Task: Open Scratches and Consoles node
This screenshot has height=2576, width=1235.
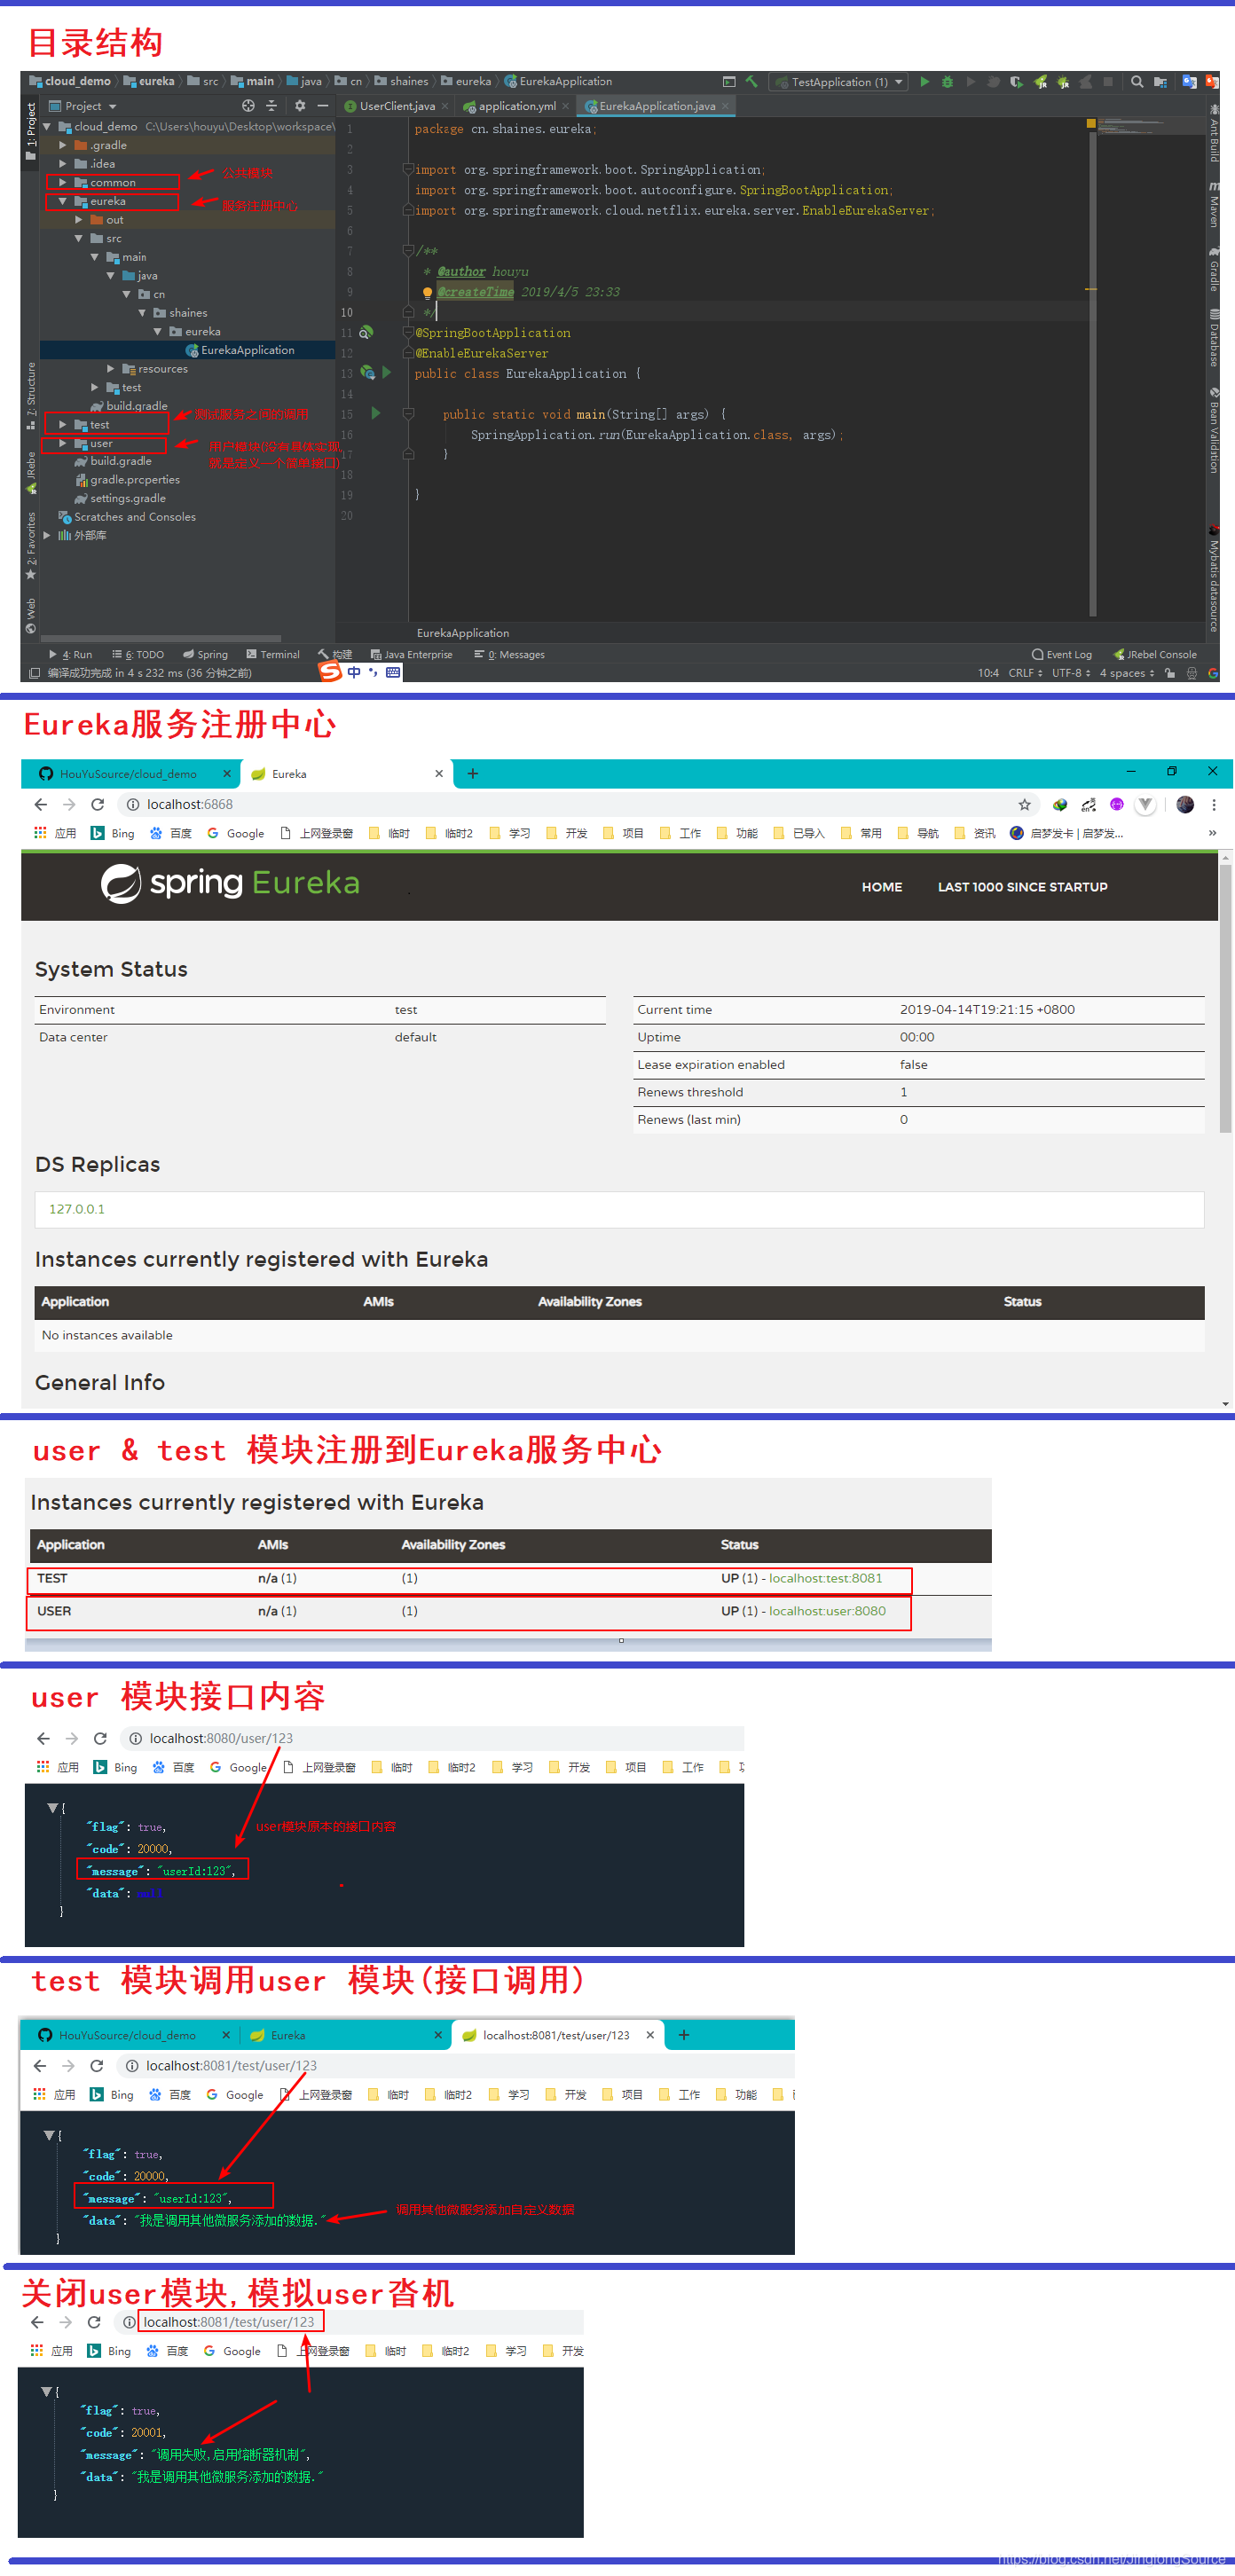Action: click(126, 517)
